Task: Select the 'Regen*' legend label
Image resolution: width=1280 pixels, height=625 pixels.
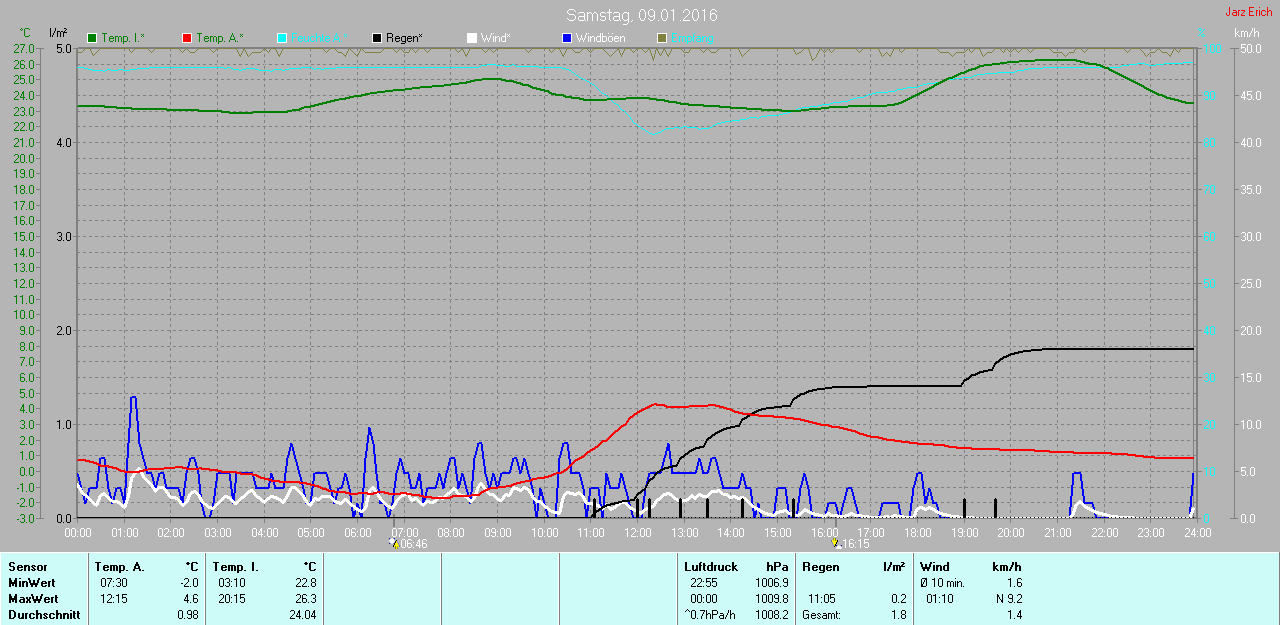Action: (x=404, y=38)
